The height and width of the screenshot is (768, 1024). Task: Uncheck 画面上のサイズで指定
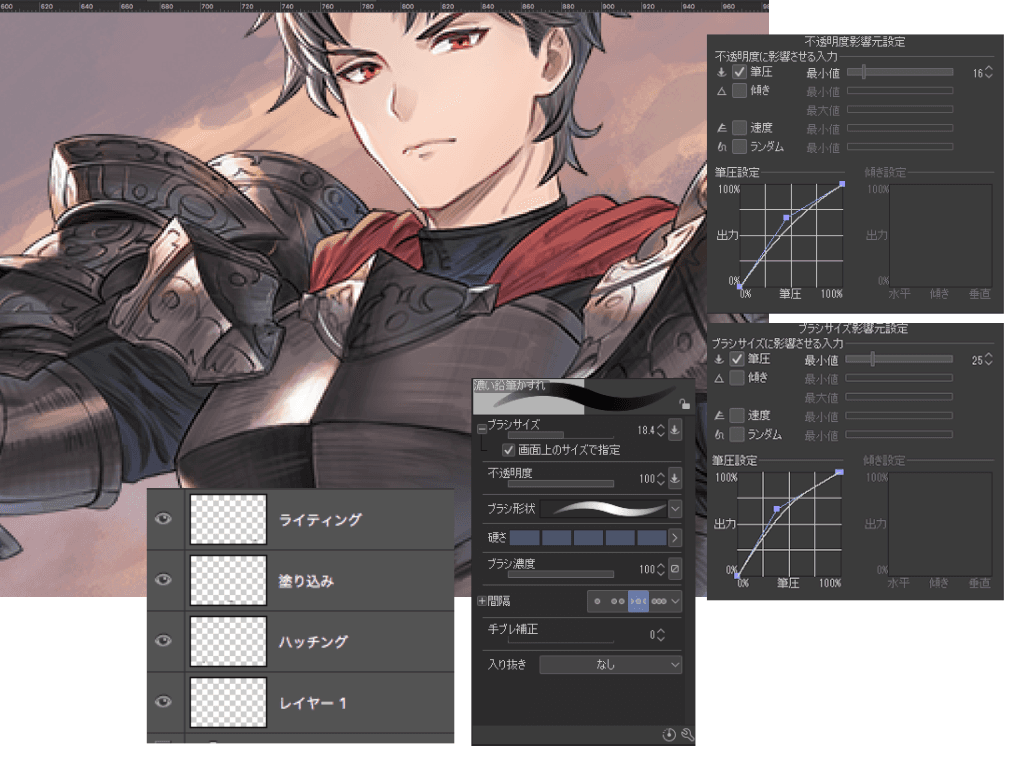tap(508, 450)
